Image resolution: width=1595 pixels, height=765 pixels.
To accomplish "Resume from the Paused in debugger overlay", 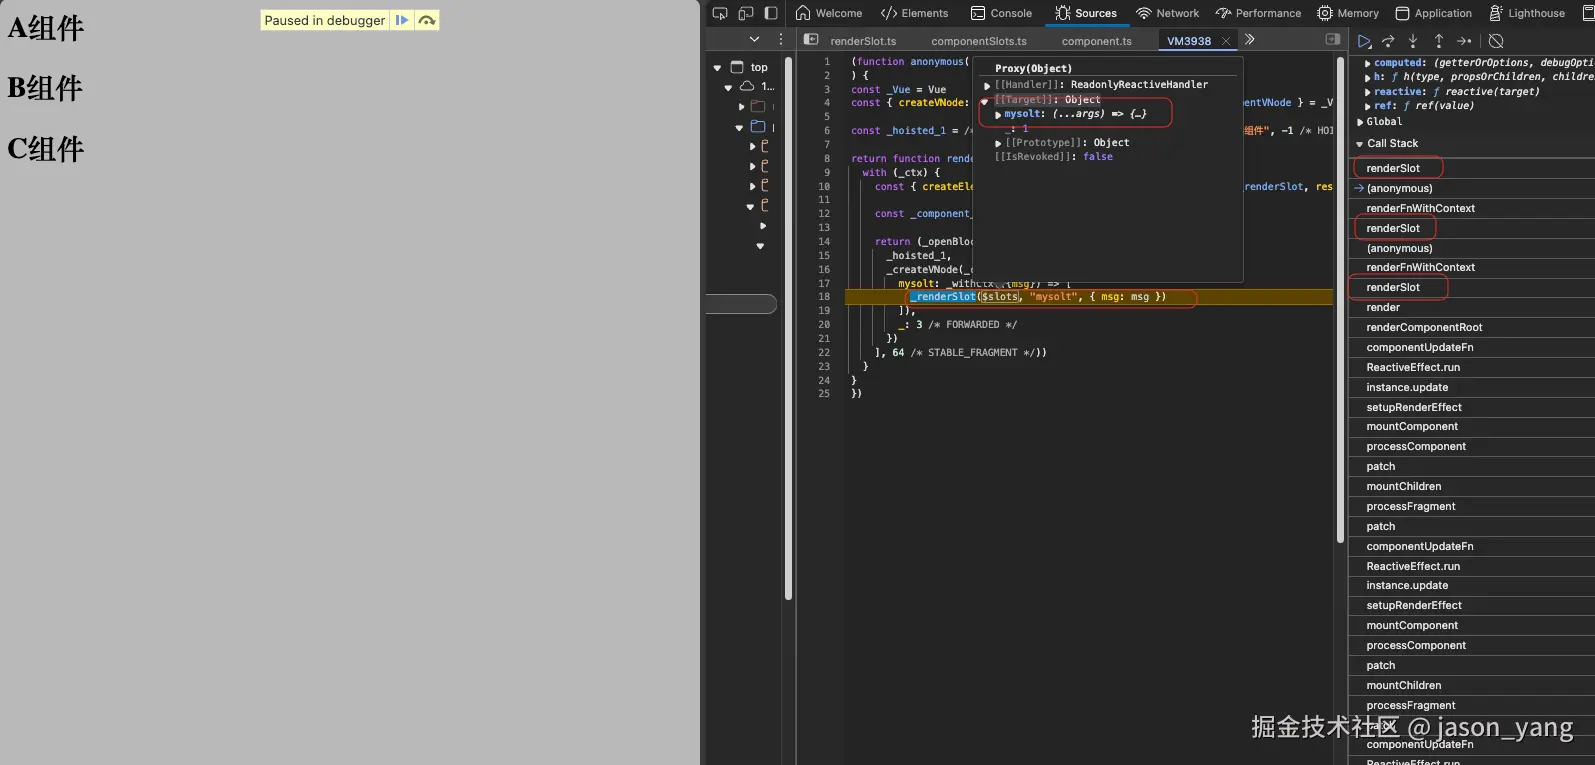I will tap(401, 20).
